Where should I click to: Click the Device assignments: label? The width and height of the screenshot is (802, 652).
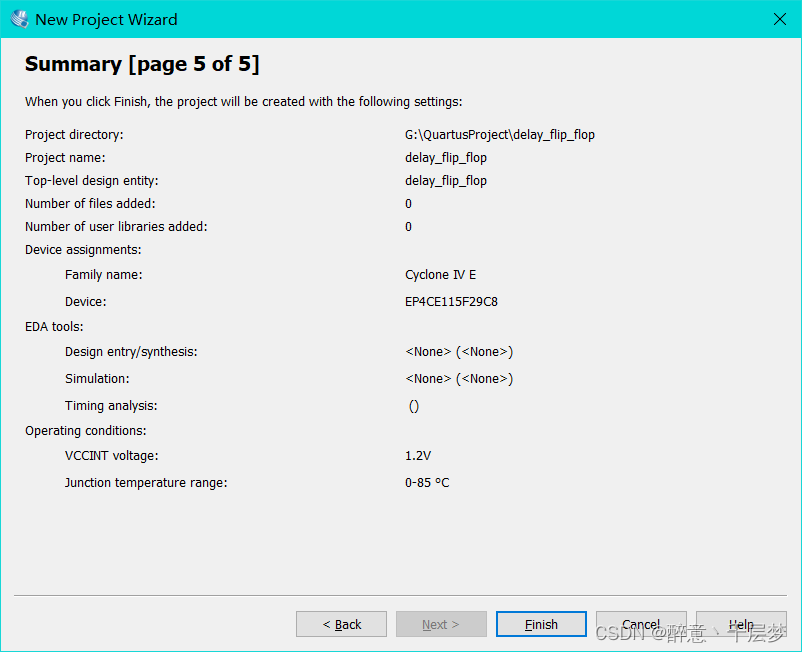pyautogui.click(x=83, y=250)
